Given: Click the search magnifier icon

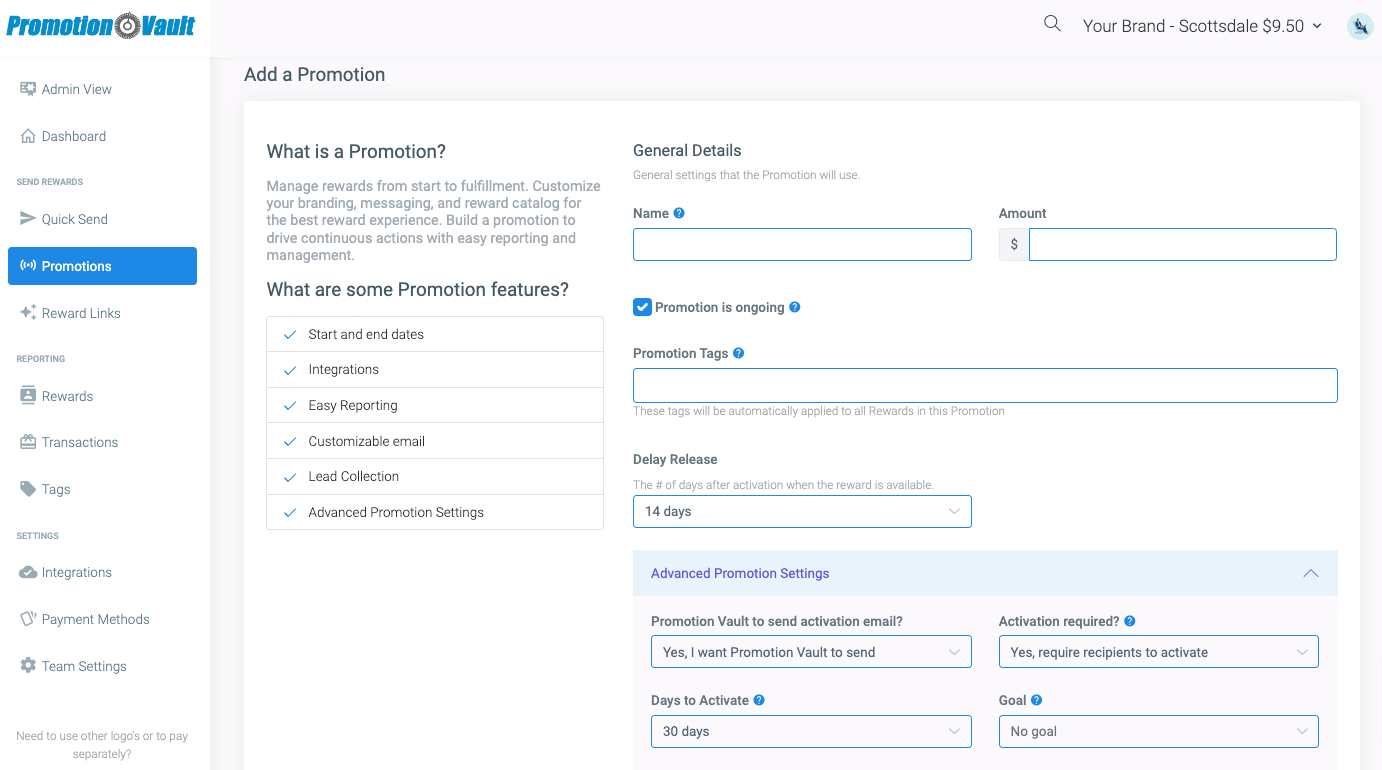Looking at the screenshot, I should click(x=1051, y=22).
